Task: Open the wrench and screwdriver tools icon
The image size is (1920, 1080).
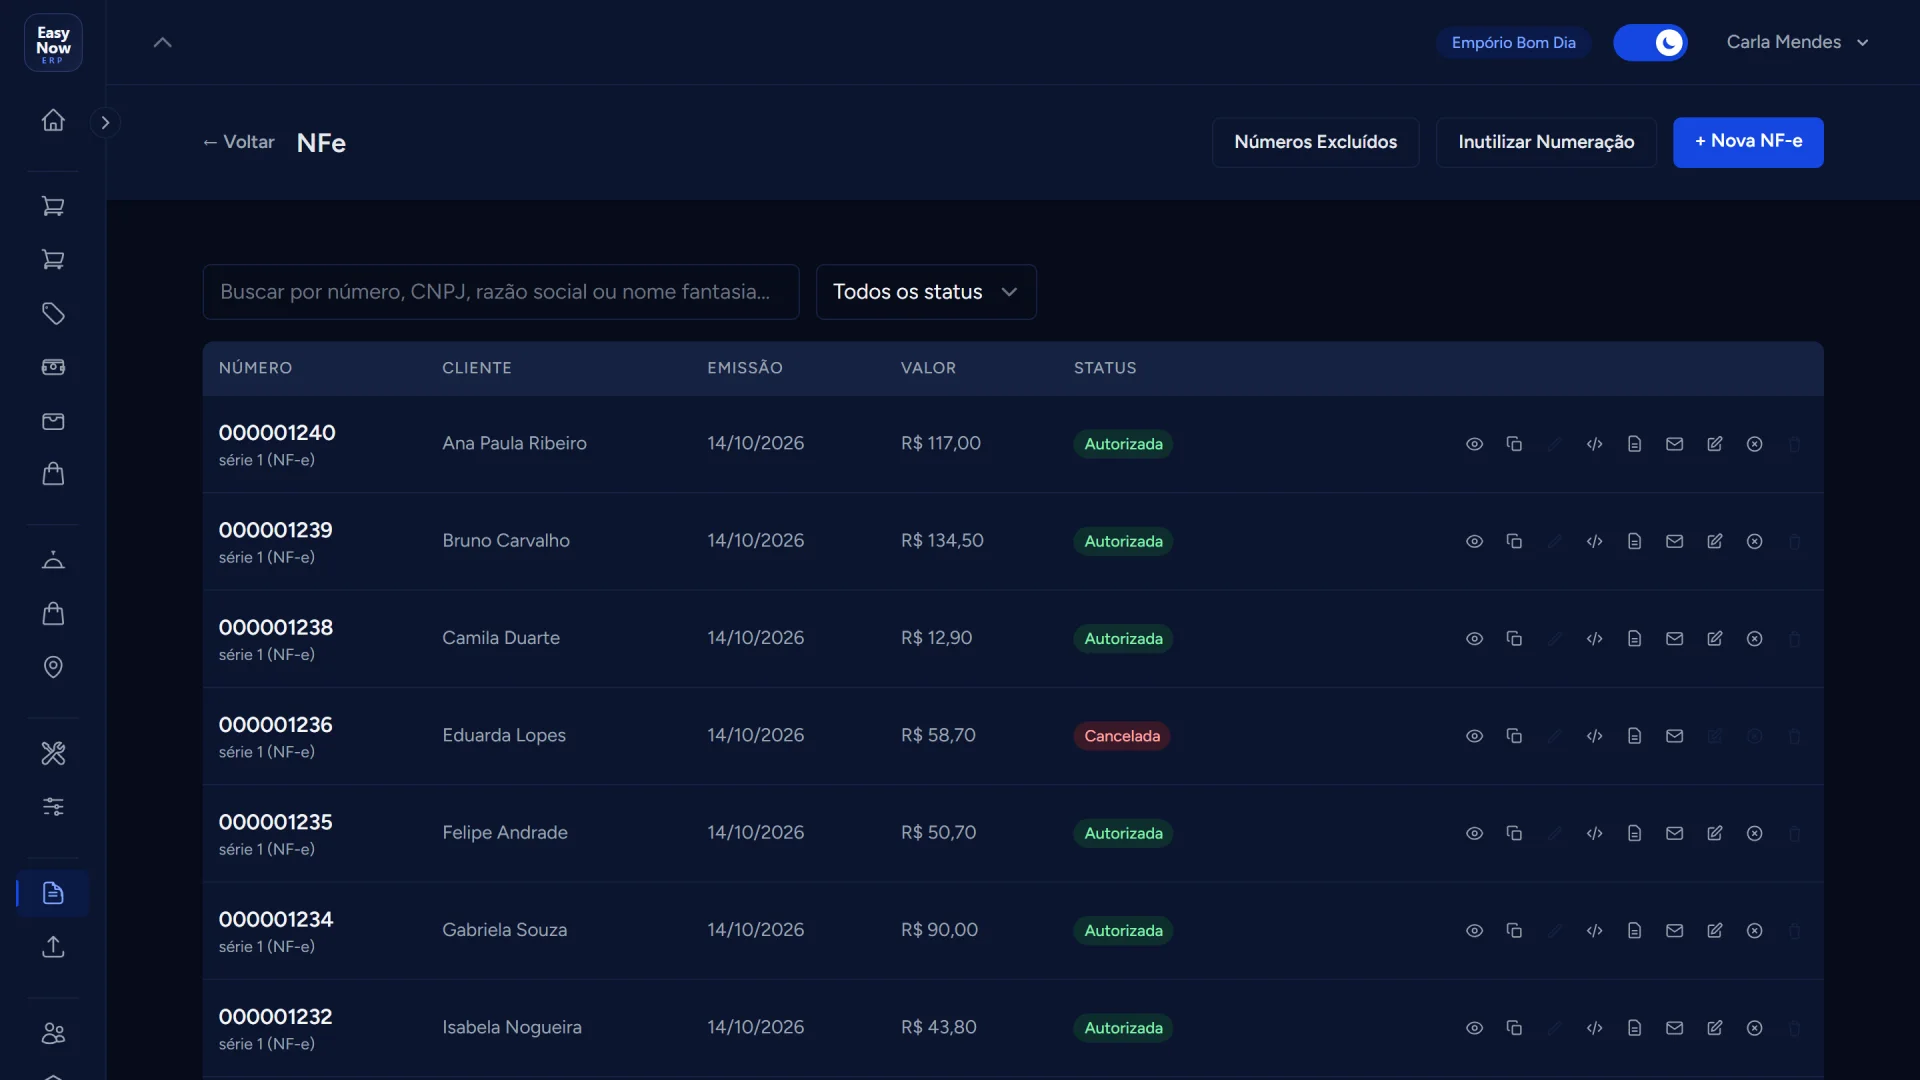Action: [x=53, y=753]
